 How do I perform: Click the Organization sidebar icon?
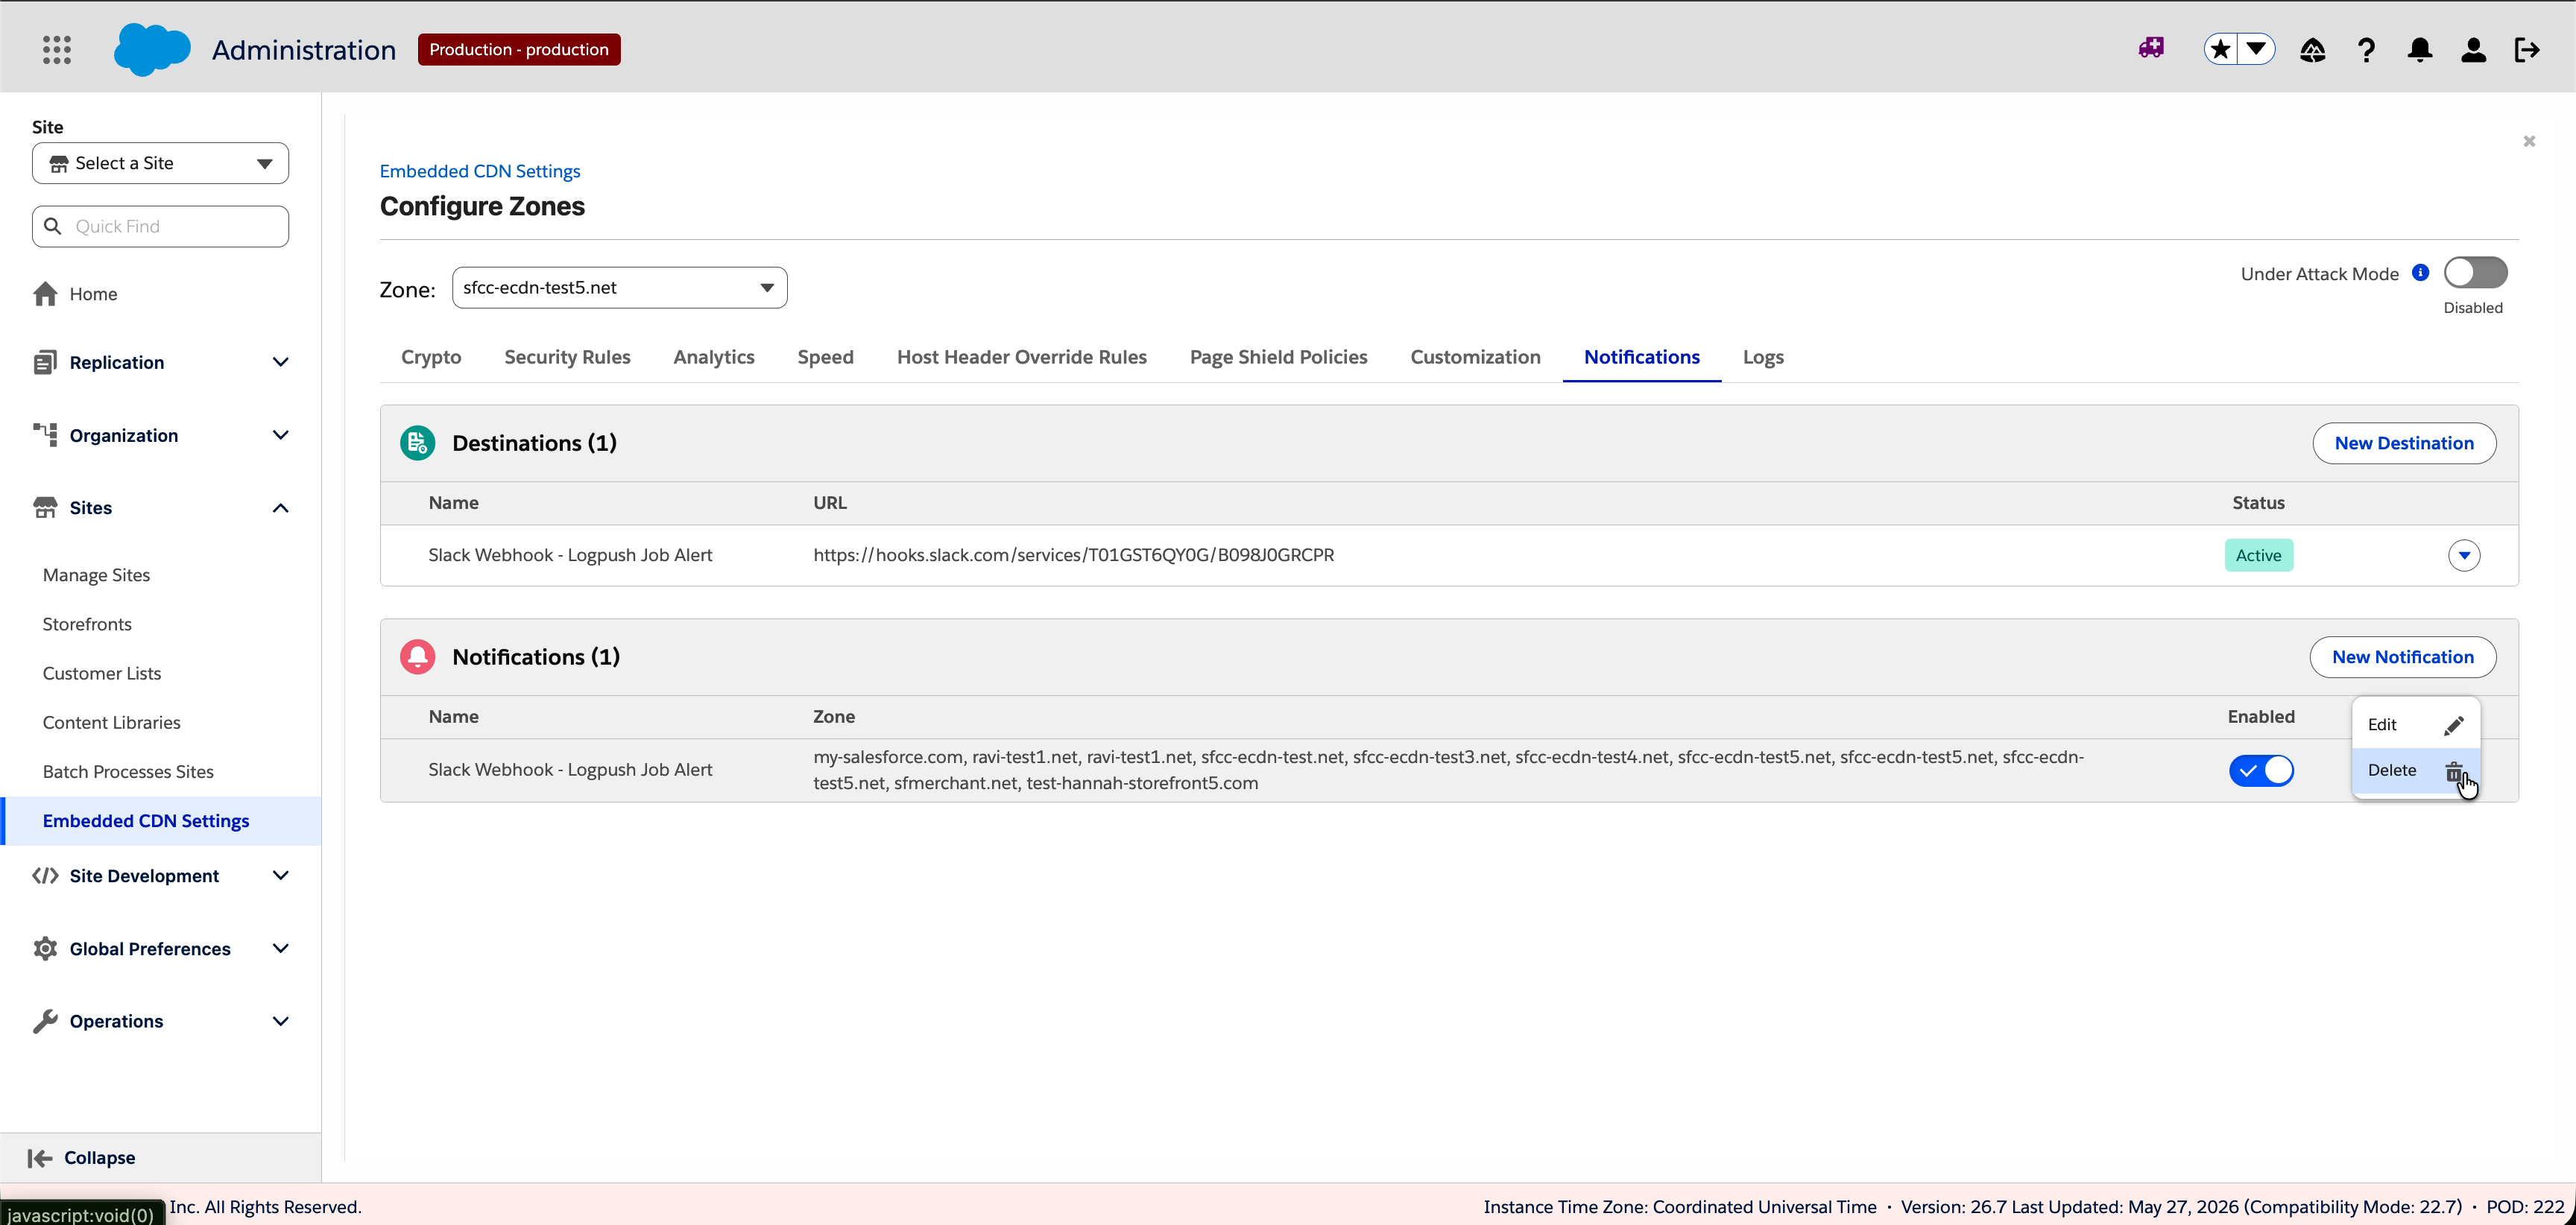pyautogui.click(x=45, y=435)
